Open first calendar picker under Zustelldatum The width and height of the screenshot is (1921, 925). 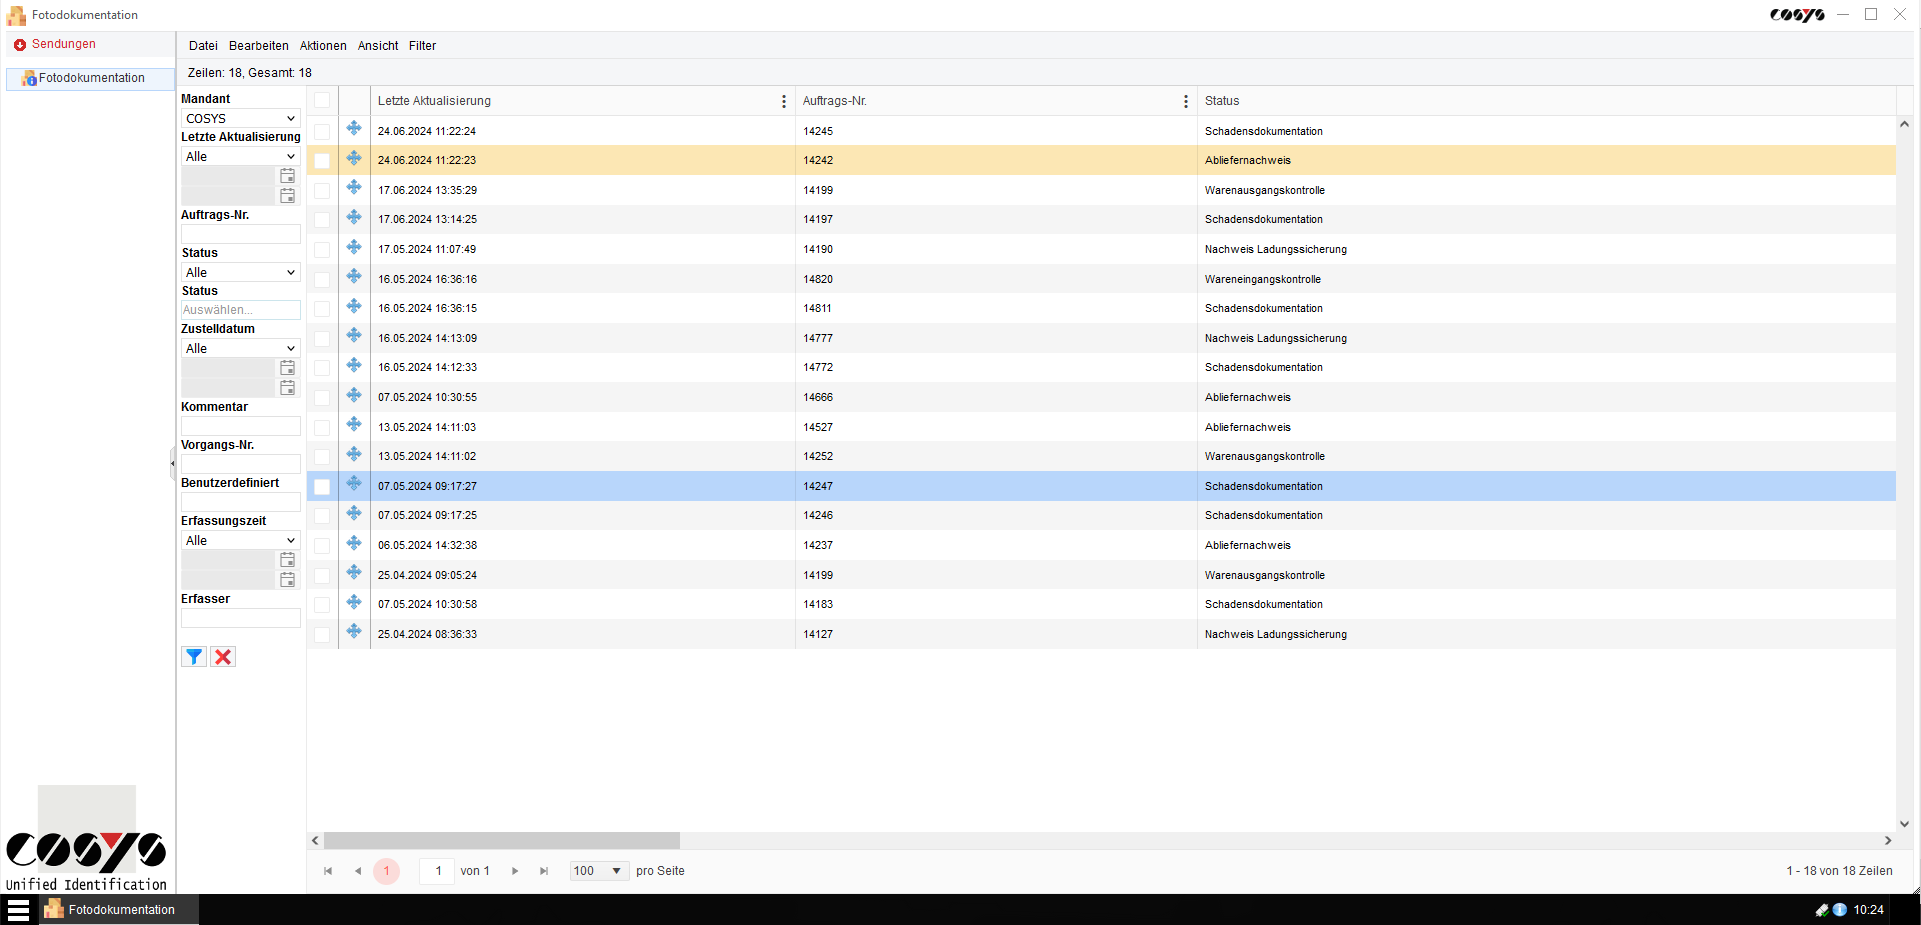(288, 368)
